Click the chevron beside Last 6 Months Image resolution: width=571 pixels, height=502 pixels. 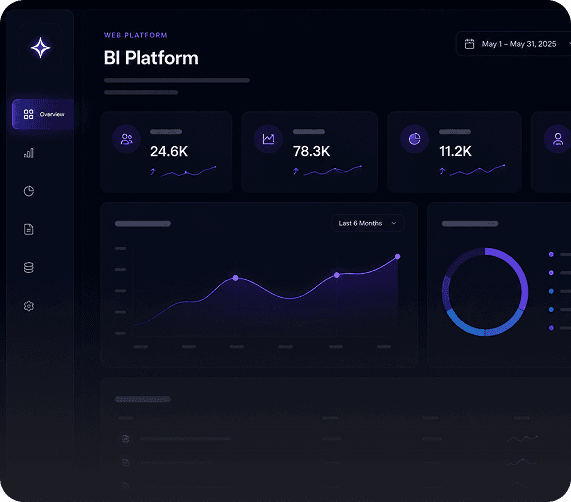click(394, 223)
